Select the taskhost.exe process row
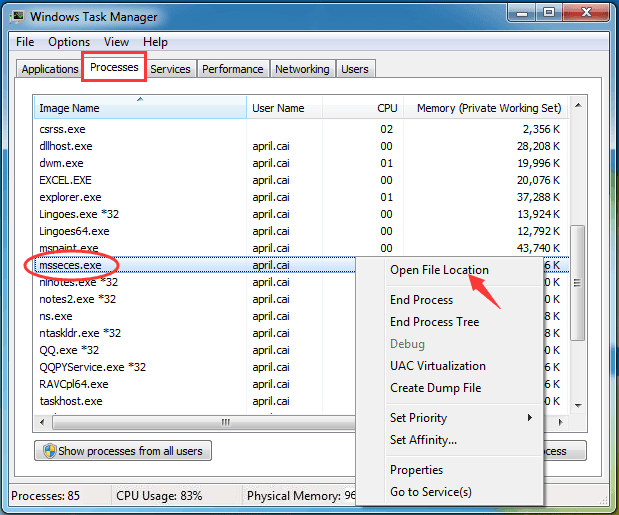This screenshot has height=515, width=619. click(195, 401)
